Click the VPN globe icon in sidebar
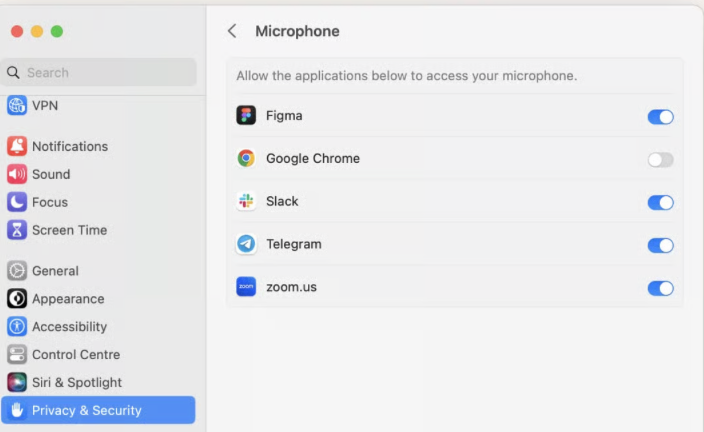 pos(17,106)
